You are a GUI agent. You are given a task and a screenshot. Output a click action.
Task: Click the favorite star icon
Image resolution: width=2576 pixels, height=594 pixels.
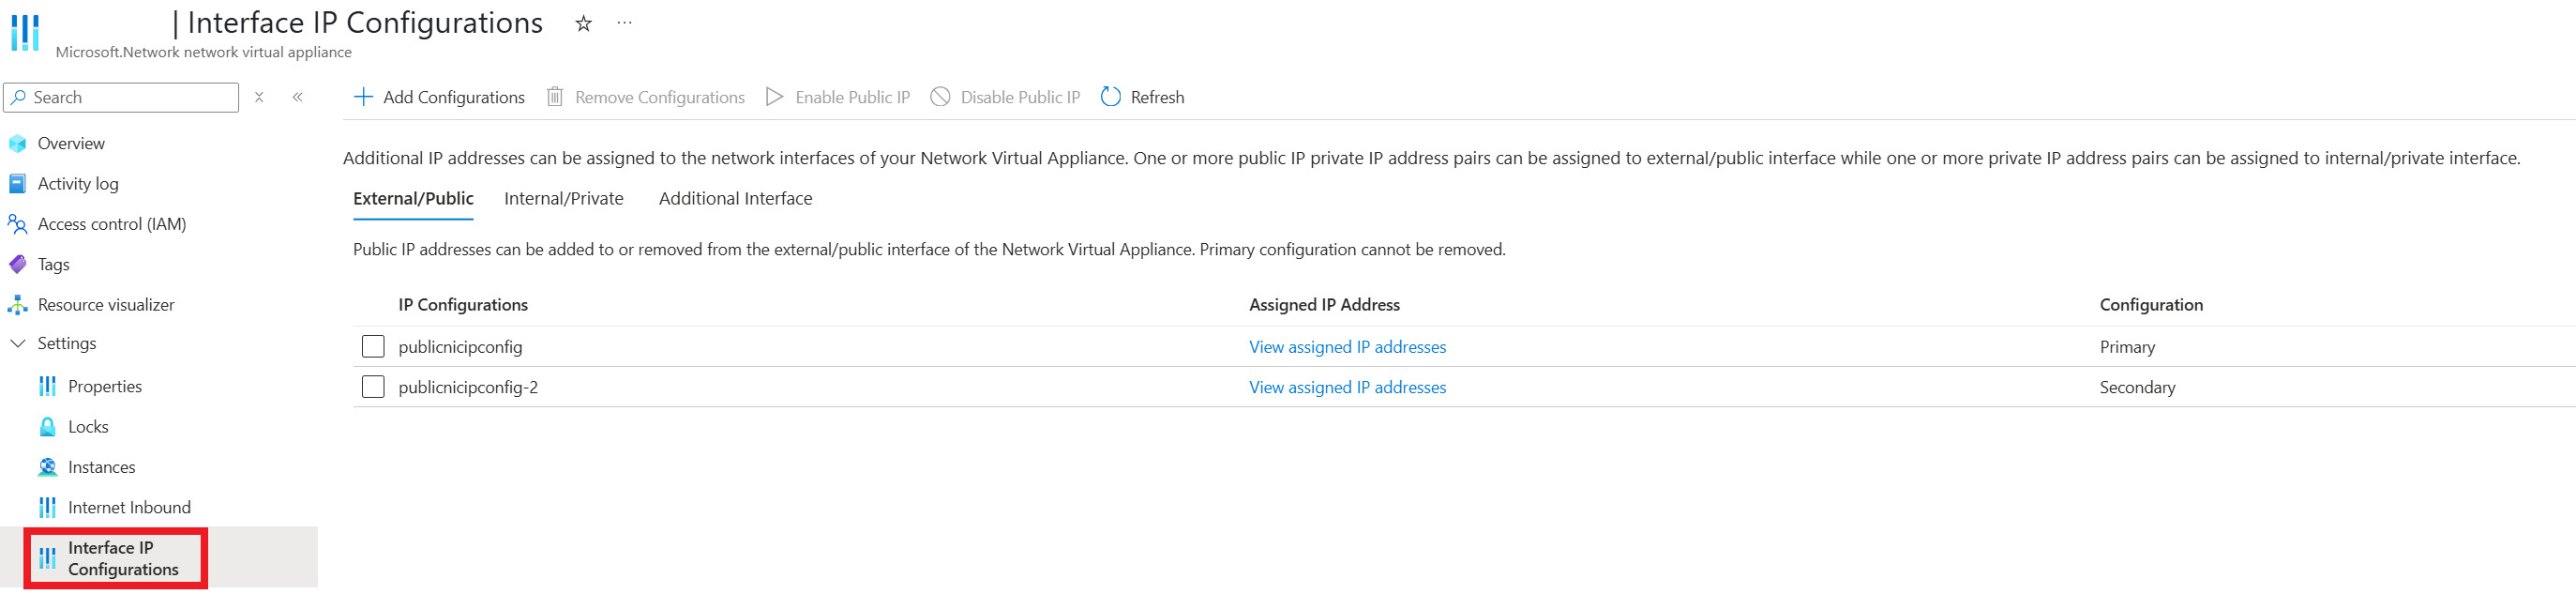click(583, 23)
